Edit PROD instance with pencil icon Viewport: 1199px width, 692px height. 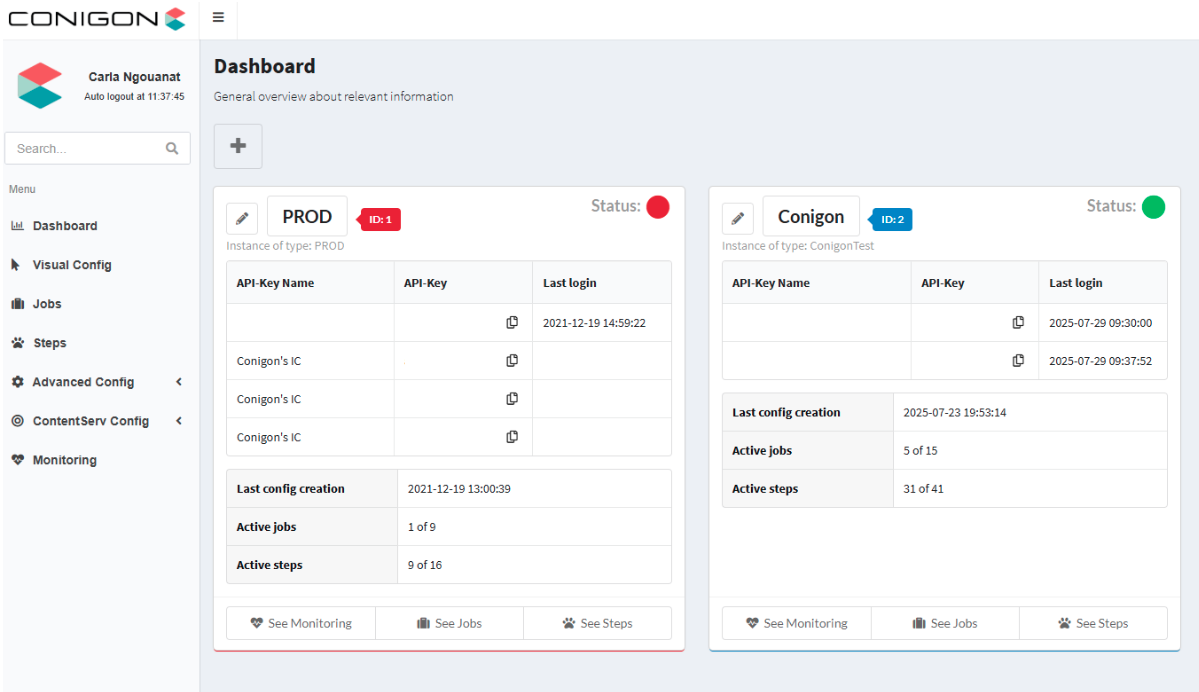point(242,219)
